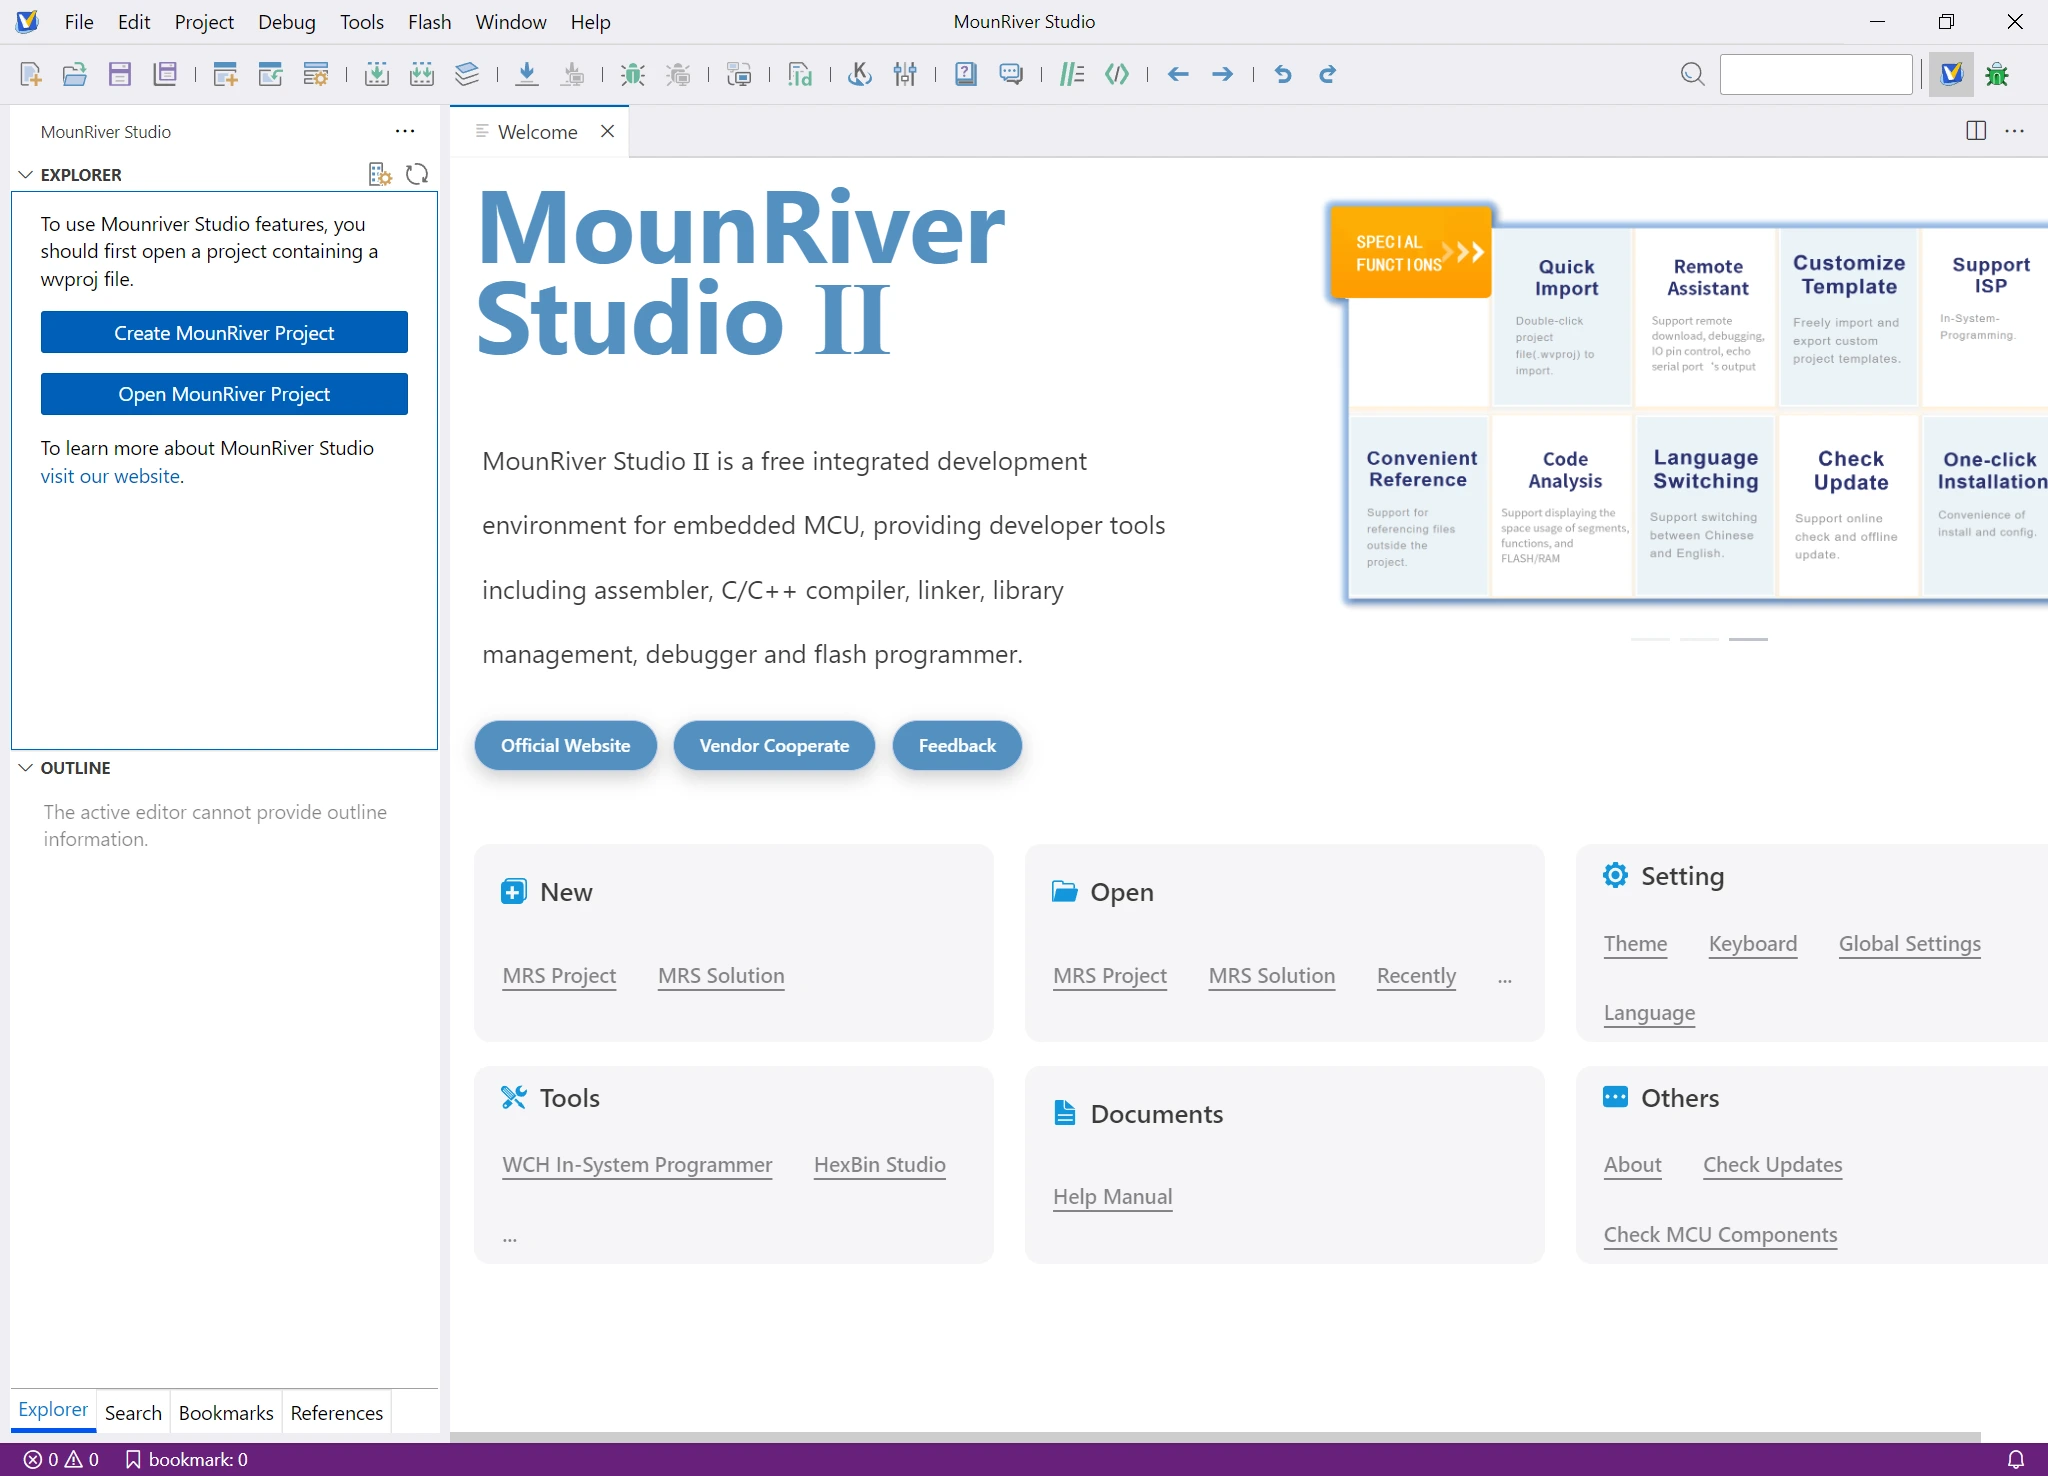Open the MounRiver Studio panel more-actions menu

(x=405, y=131)
